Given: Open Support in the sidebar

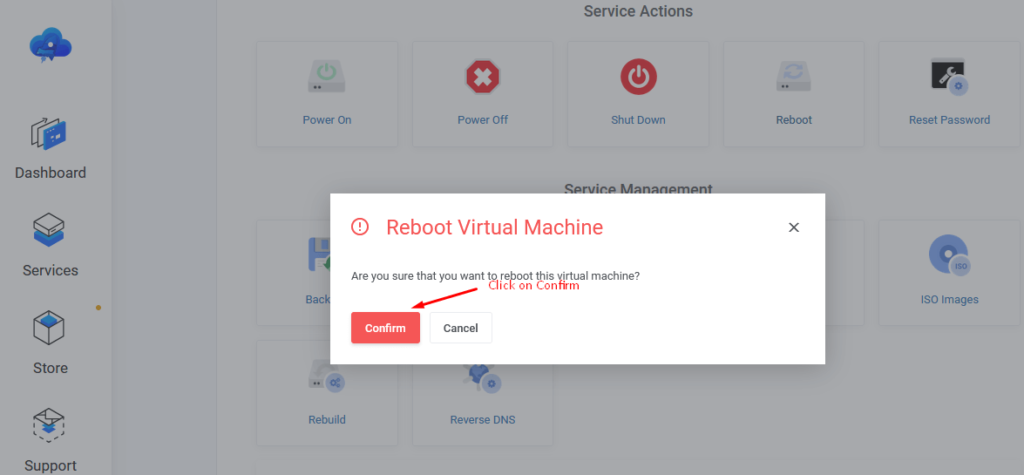Looking at the screenshot, I should (x=50, y=440).
